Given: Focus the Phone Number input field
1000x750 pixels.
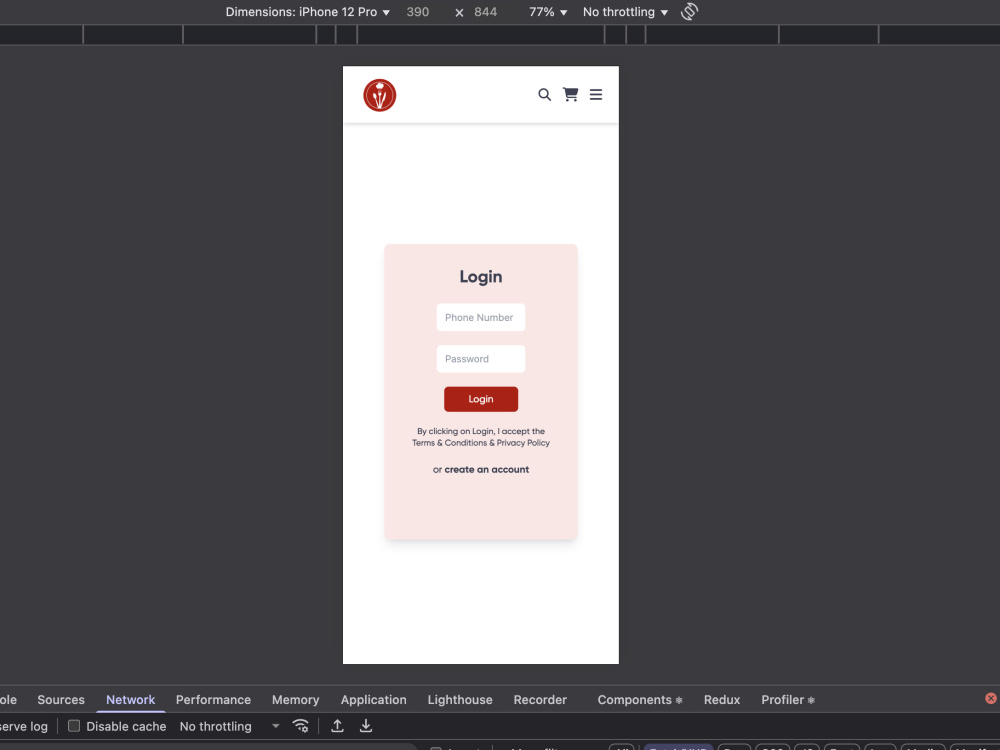Looking at the screenshot, I should [481, 317].
